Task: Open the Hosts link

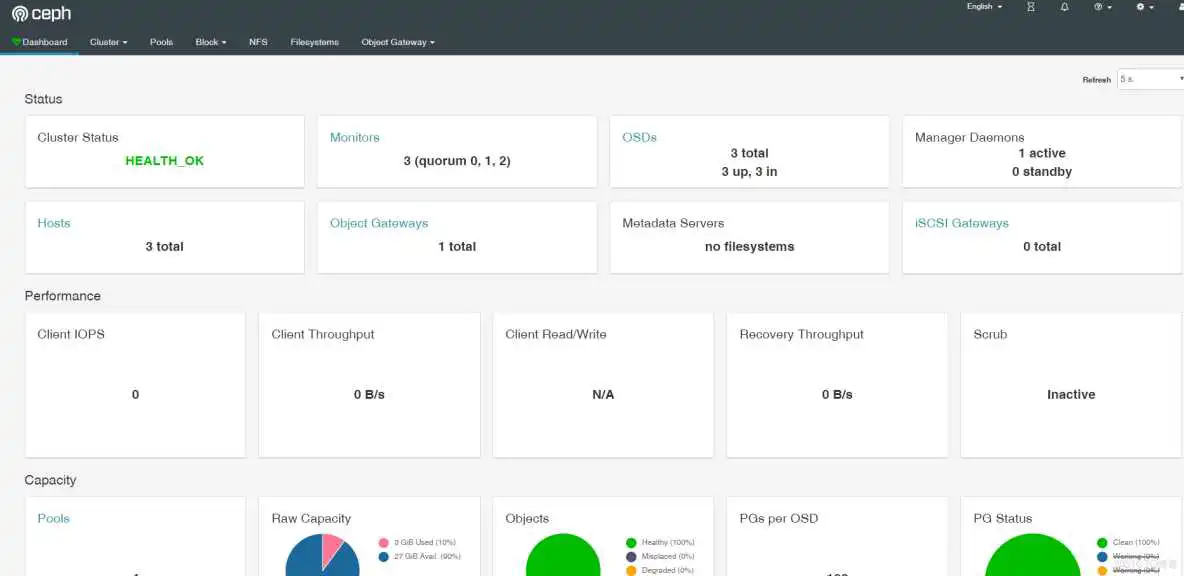Action: [x=54, y=223]
